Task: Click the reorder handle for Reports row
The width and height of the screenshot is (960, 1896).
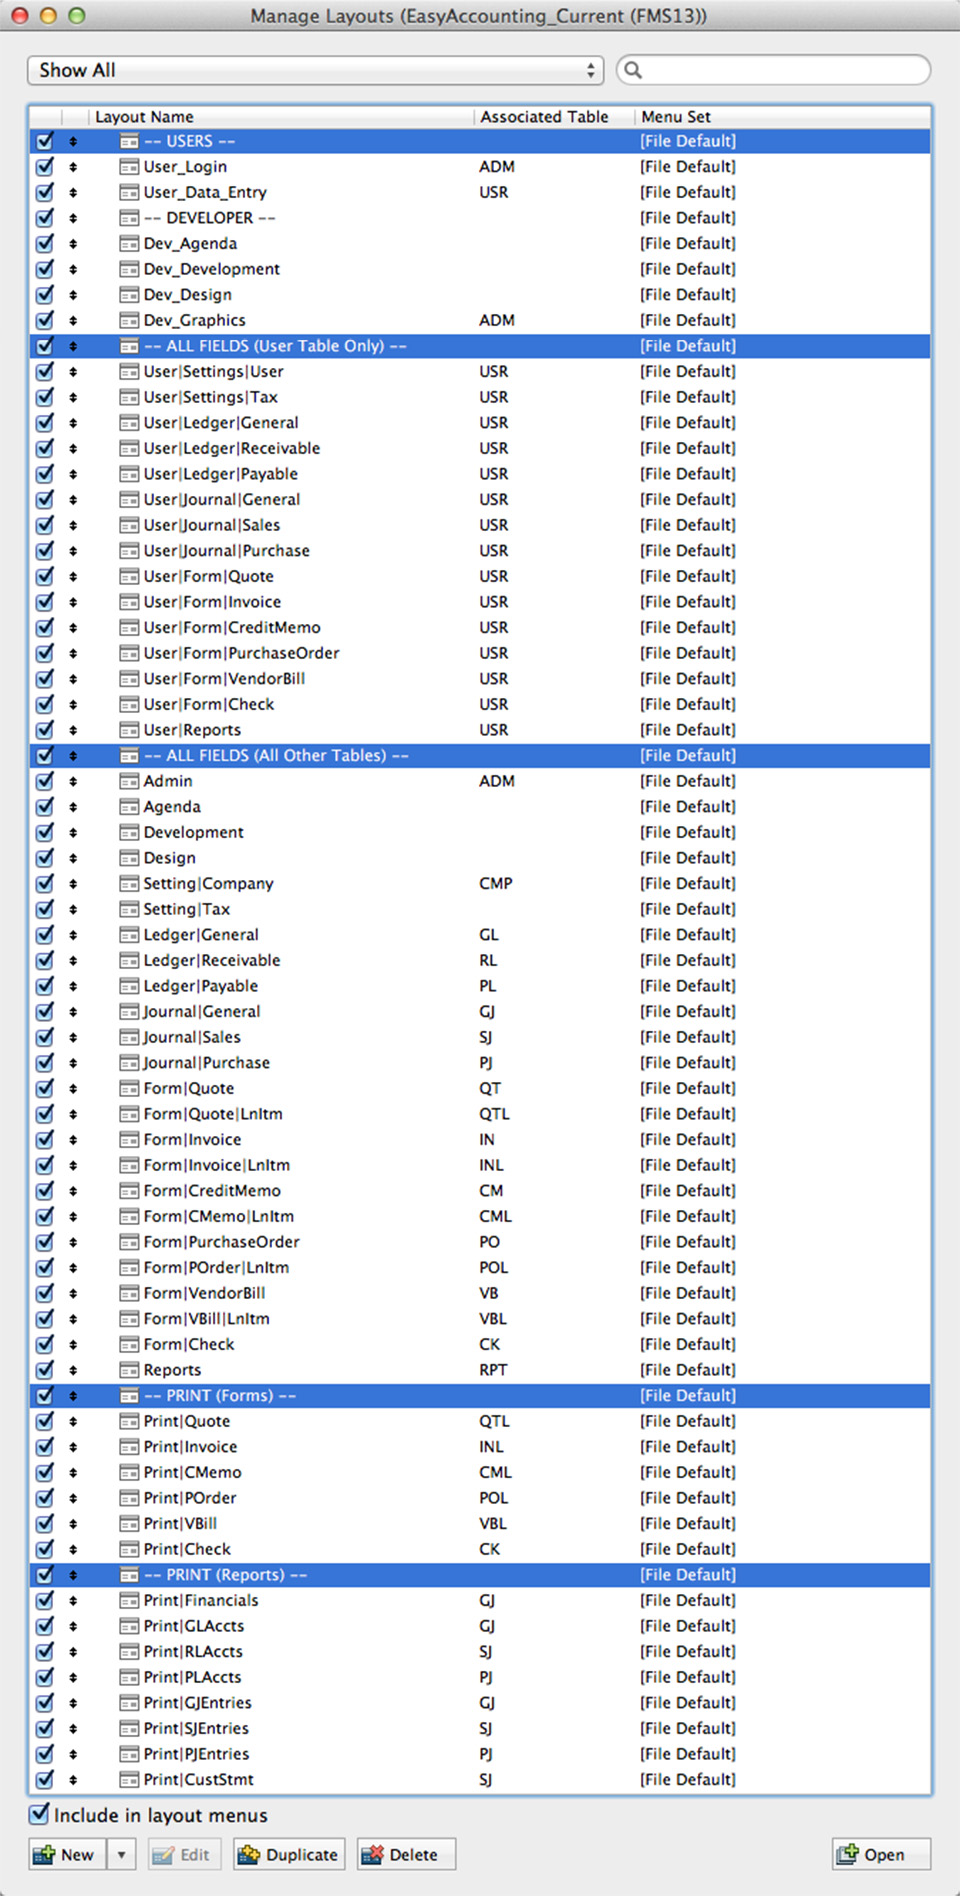Action: click(x=73, y=1370)
